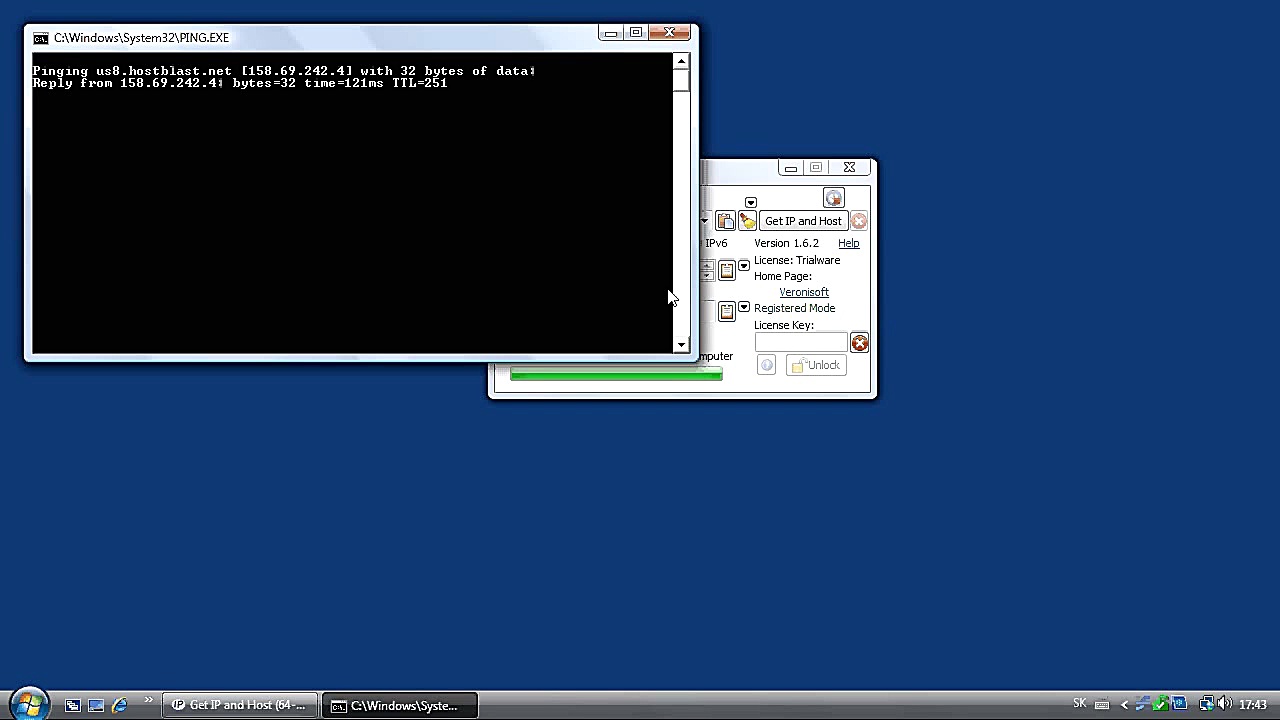Open the PING.EXE title bar system icon
The image size is (1280, 720).
pos(40,38)
